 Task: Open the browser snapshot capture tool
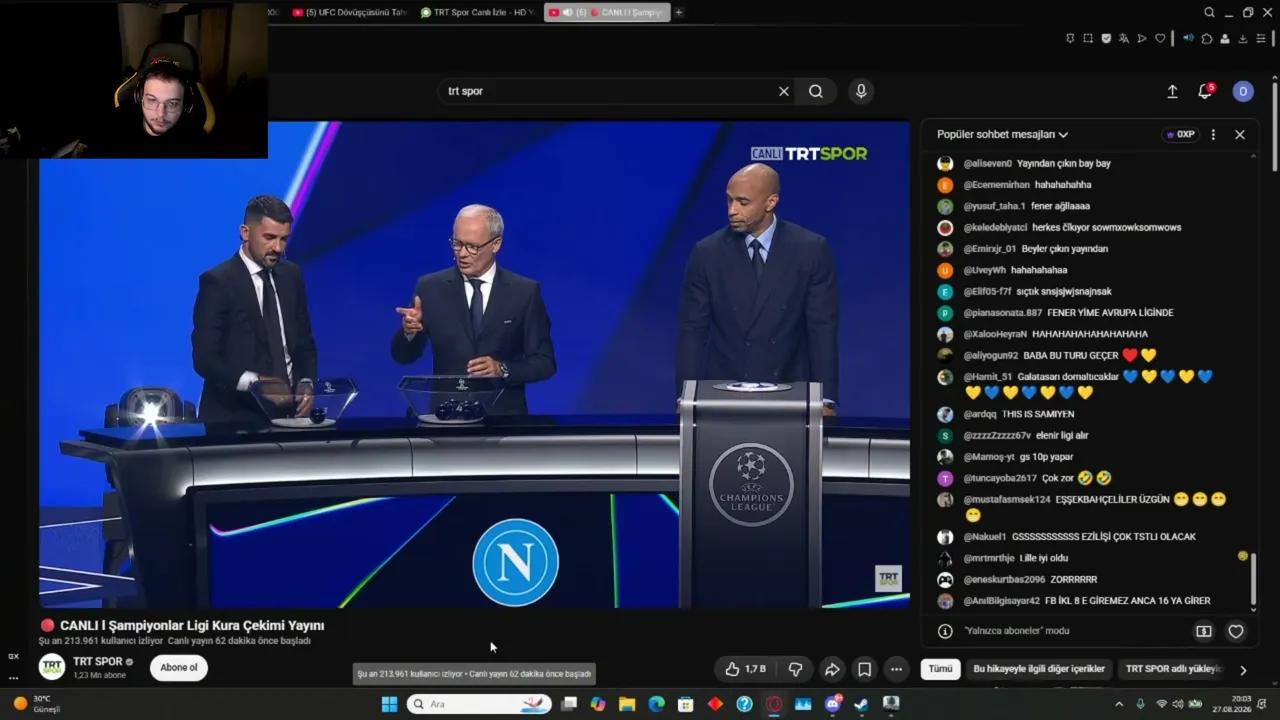(x=1088, y=38)
